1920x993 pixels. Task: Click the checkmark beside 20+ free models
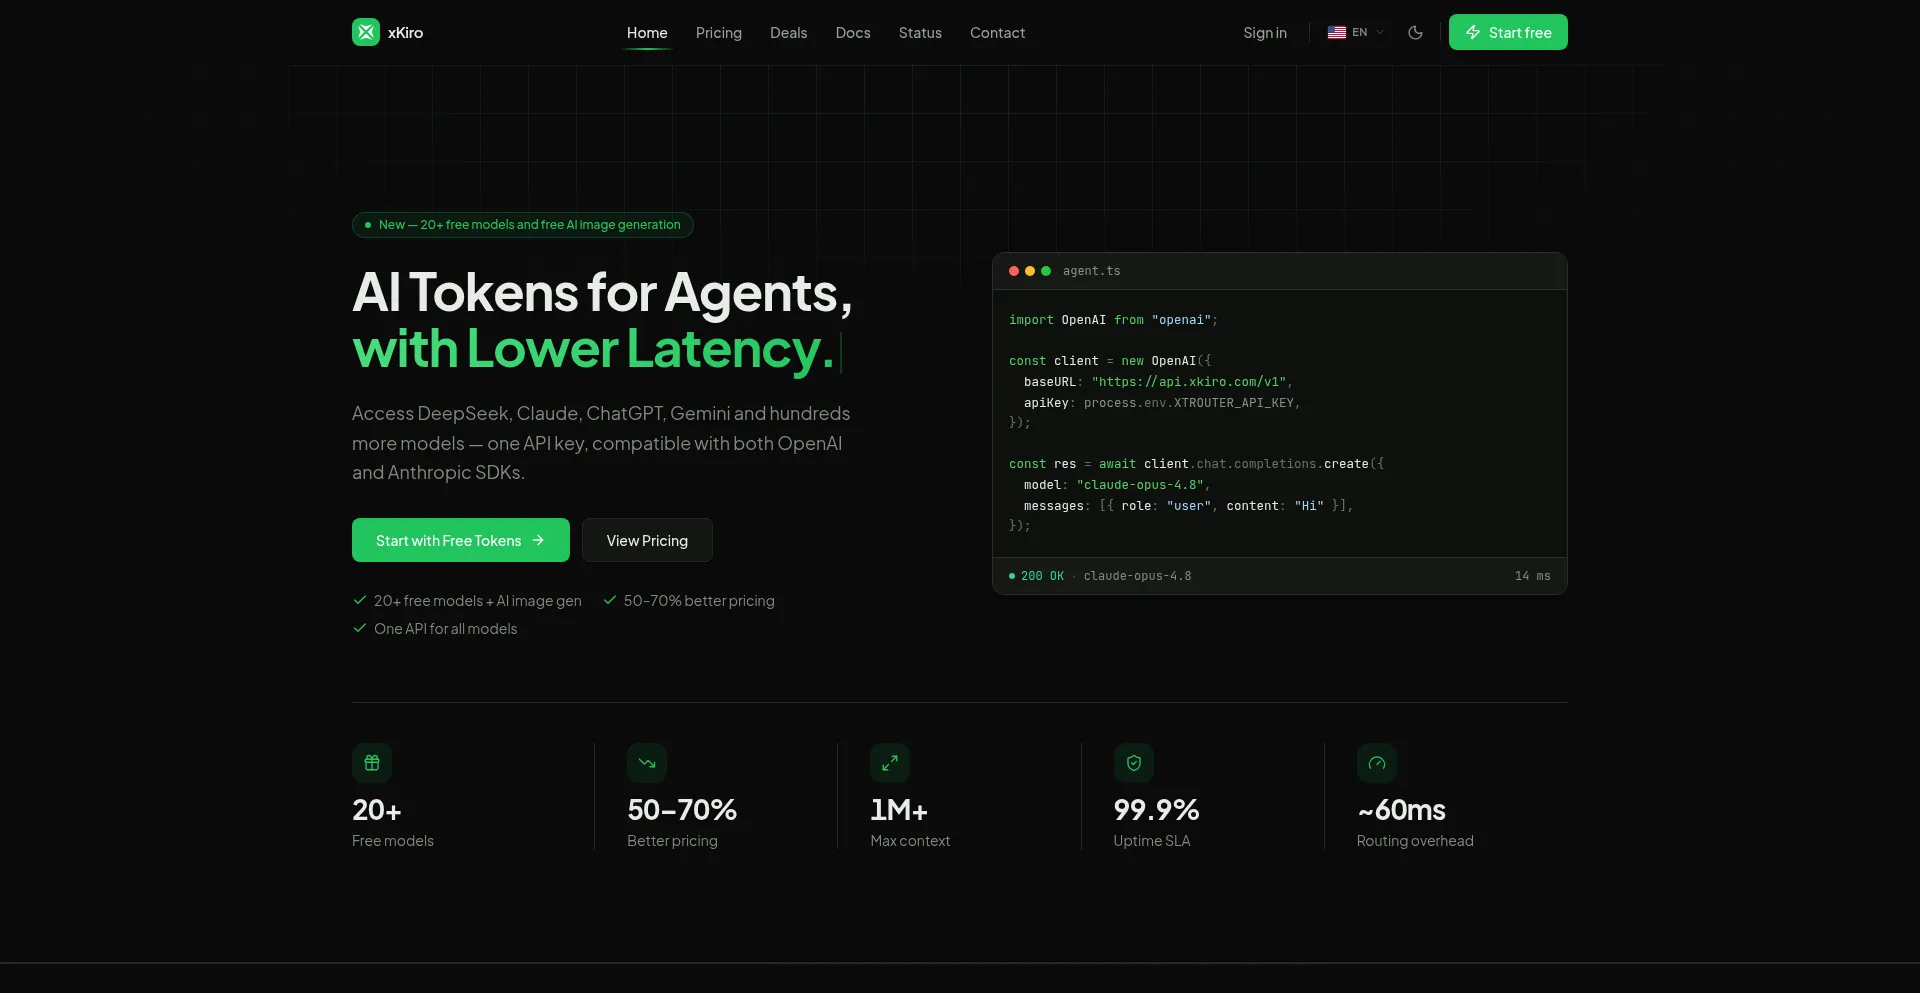click(x=360, y=600)
